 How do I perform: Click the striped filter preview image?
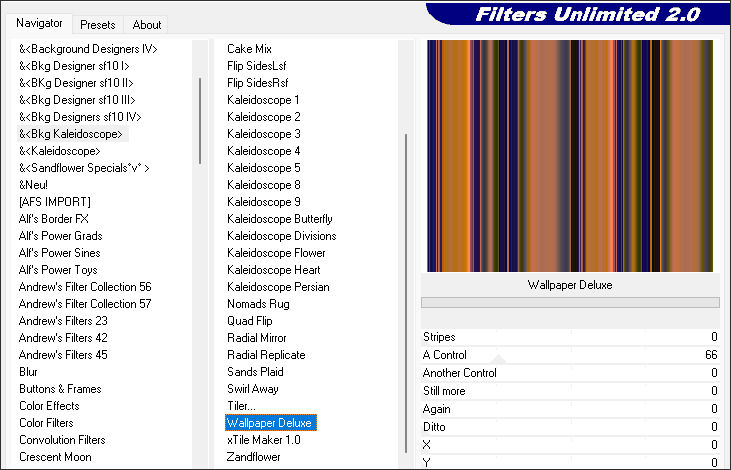(x=569, y=155)
